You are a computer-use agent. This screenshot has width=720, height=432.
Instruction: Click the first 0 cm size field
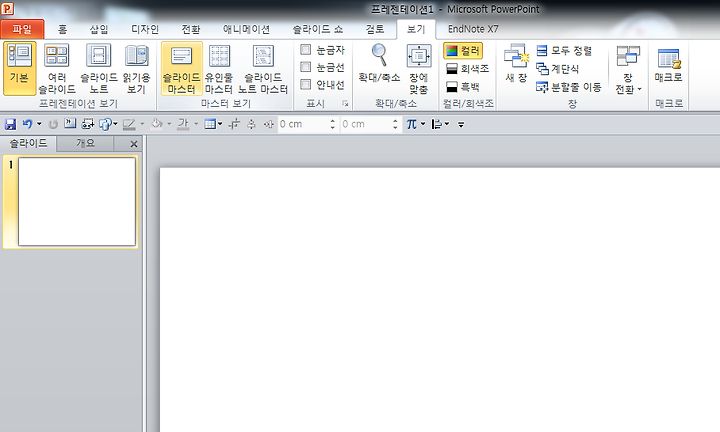click(x=303, y=124)
